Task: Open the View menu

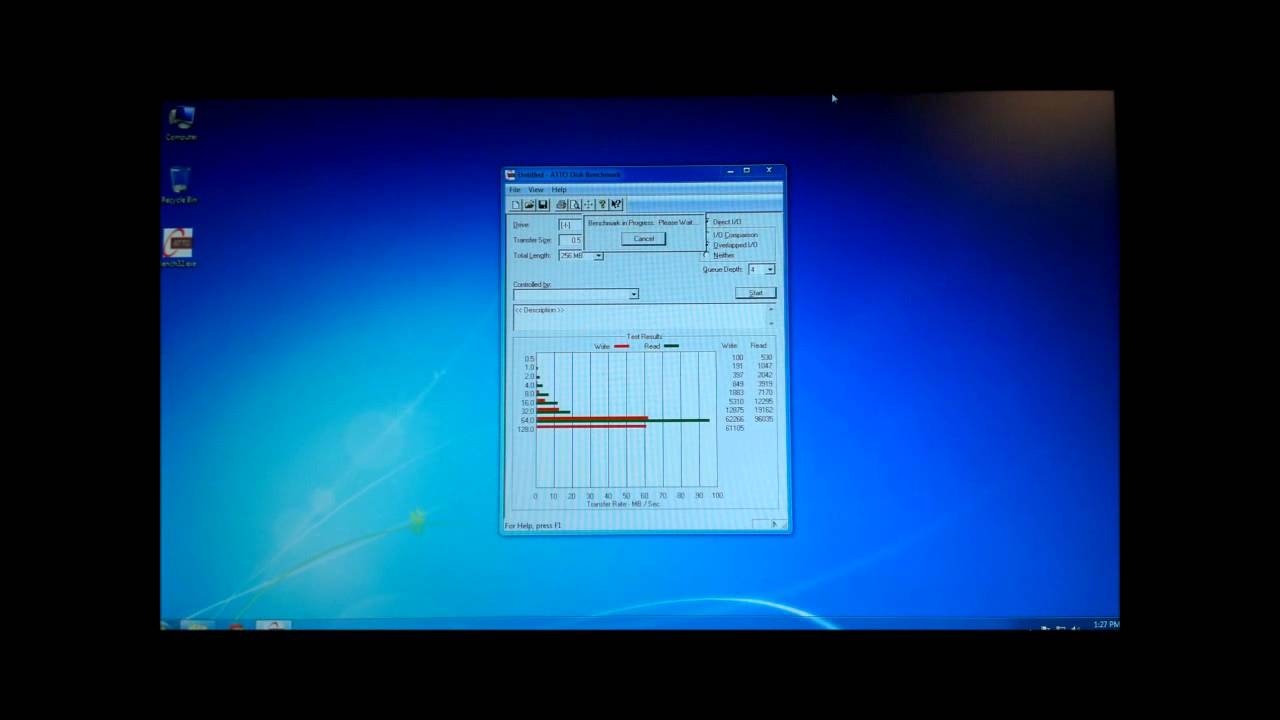Action: [x=536, y=190]
